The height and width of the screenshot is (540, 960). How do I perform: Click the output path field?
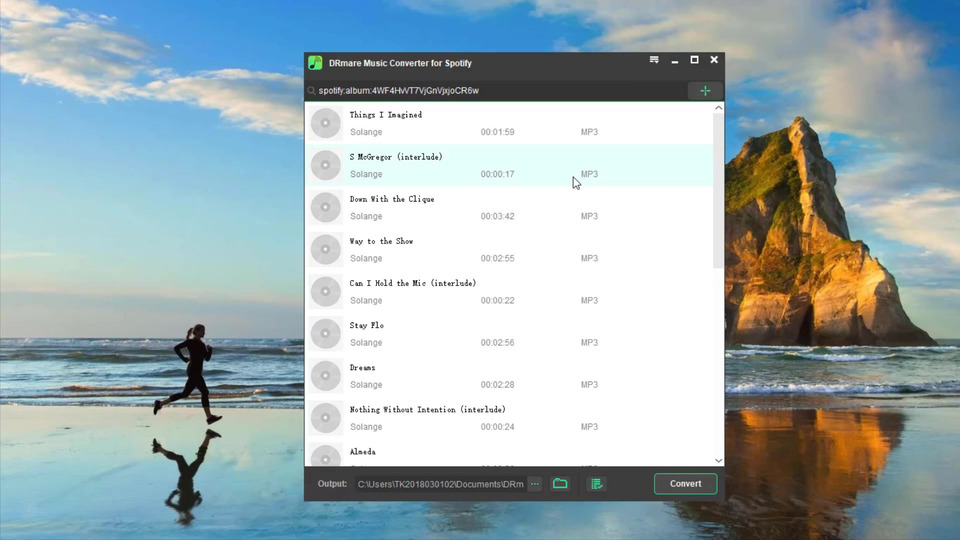(440, 484)
